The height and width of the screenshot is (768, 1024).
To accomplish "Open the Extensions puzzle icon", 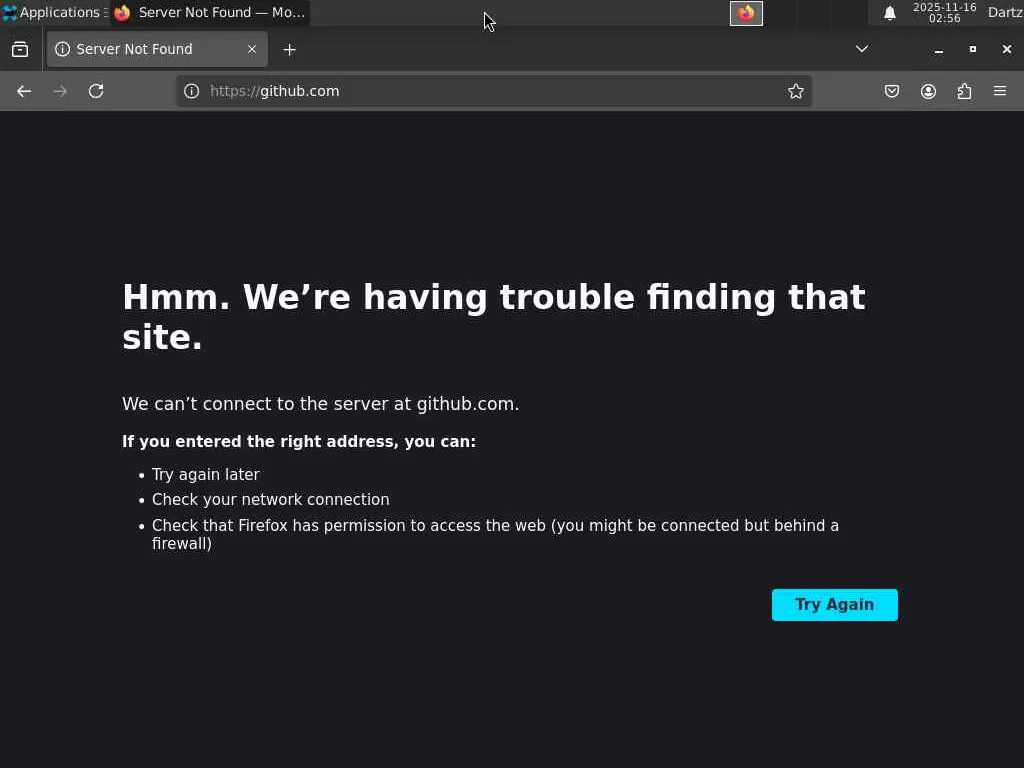I will point(965,91).
